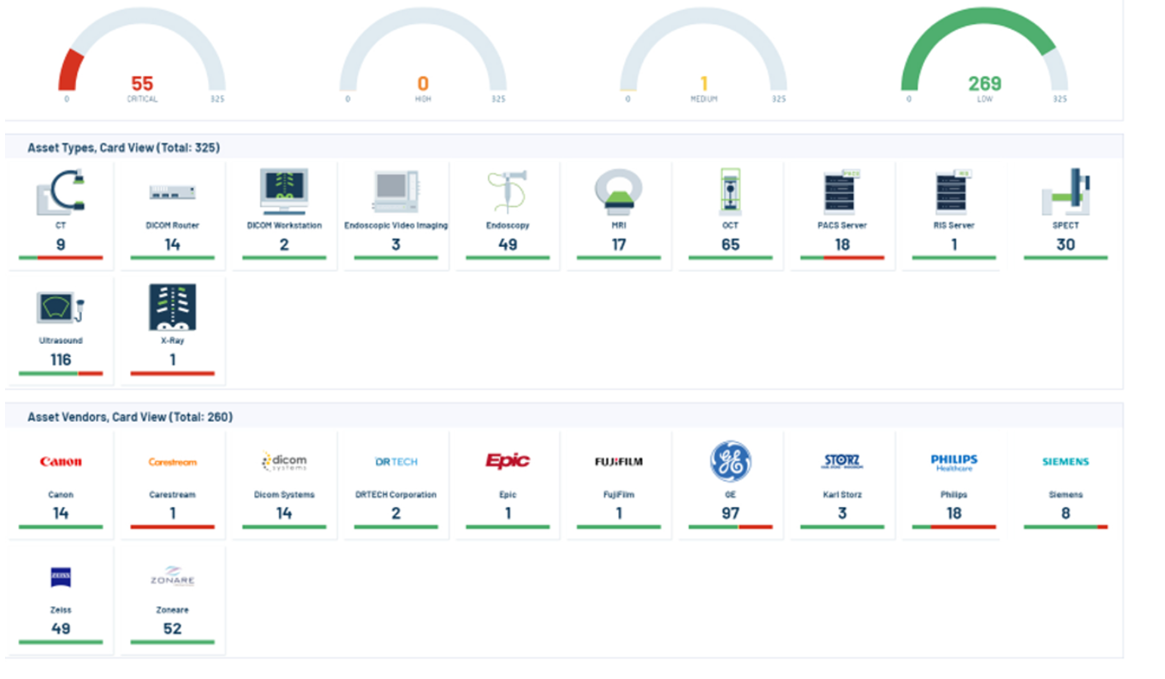
Task: Select the PACS Server rack icon
Action: click(842, 192)
